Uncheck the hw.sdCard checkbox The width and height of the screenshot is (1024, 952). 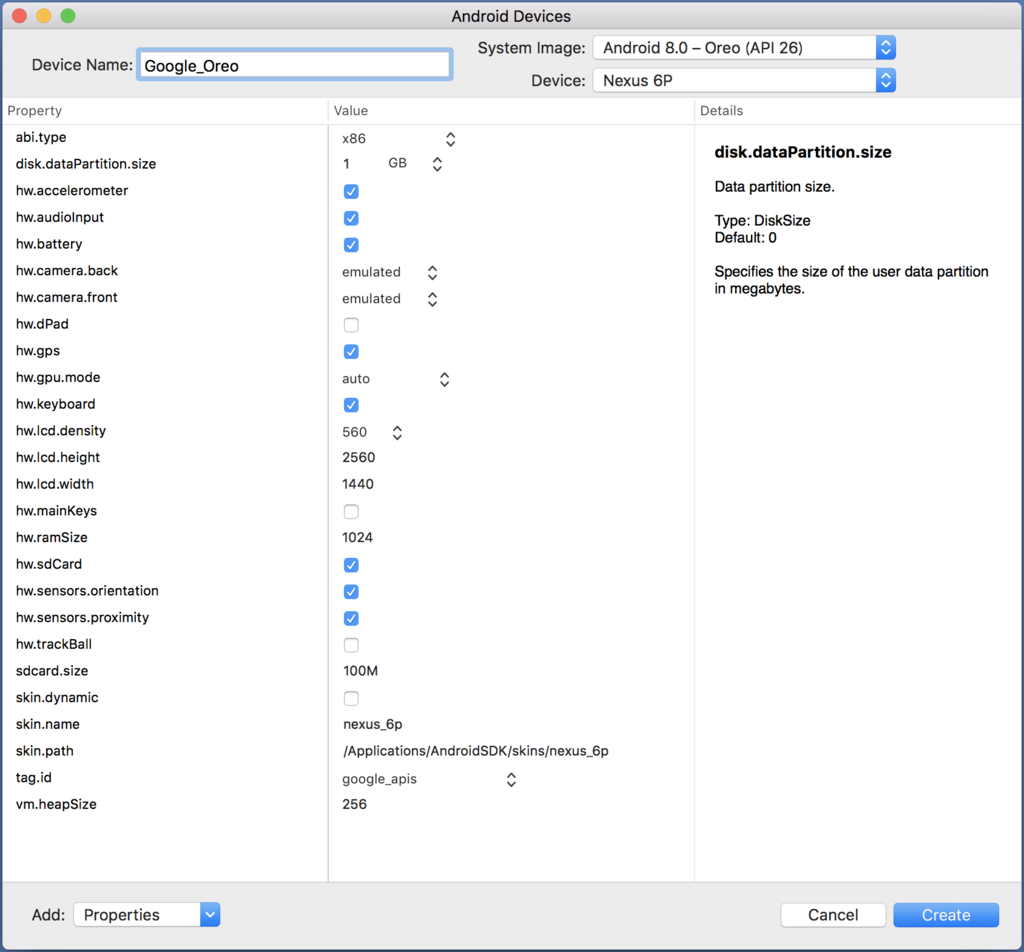[x=351, y=565]
